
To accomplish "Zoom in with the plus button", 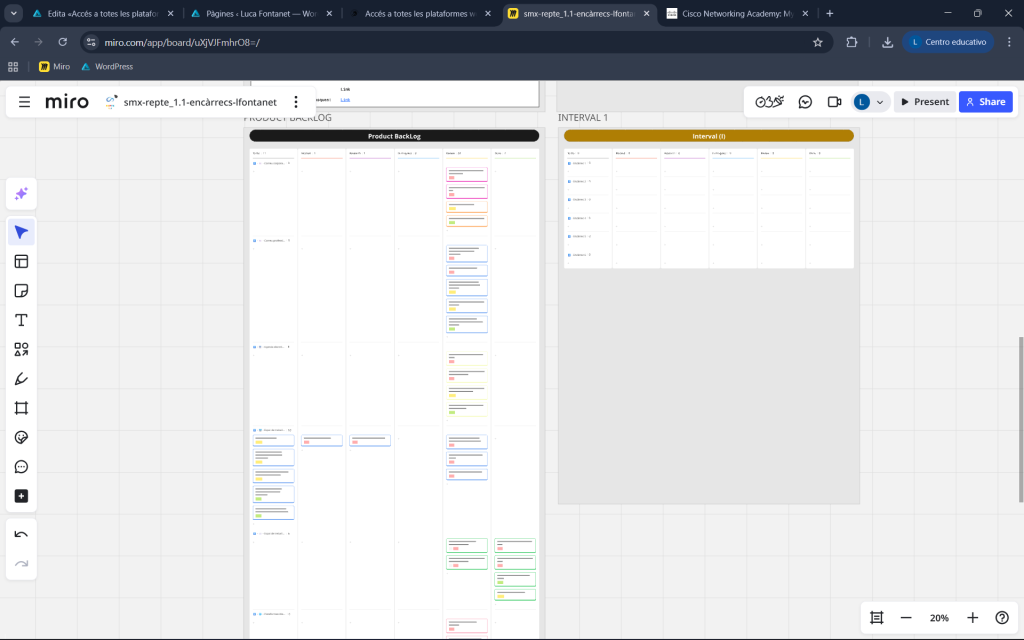I will [972, 618].
